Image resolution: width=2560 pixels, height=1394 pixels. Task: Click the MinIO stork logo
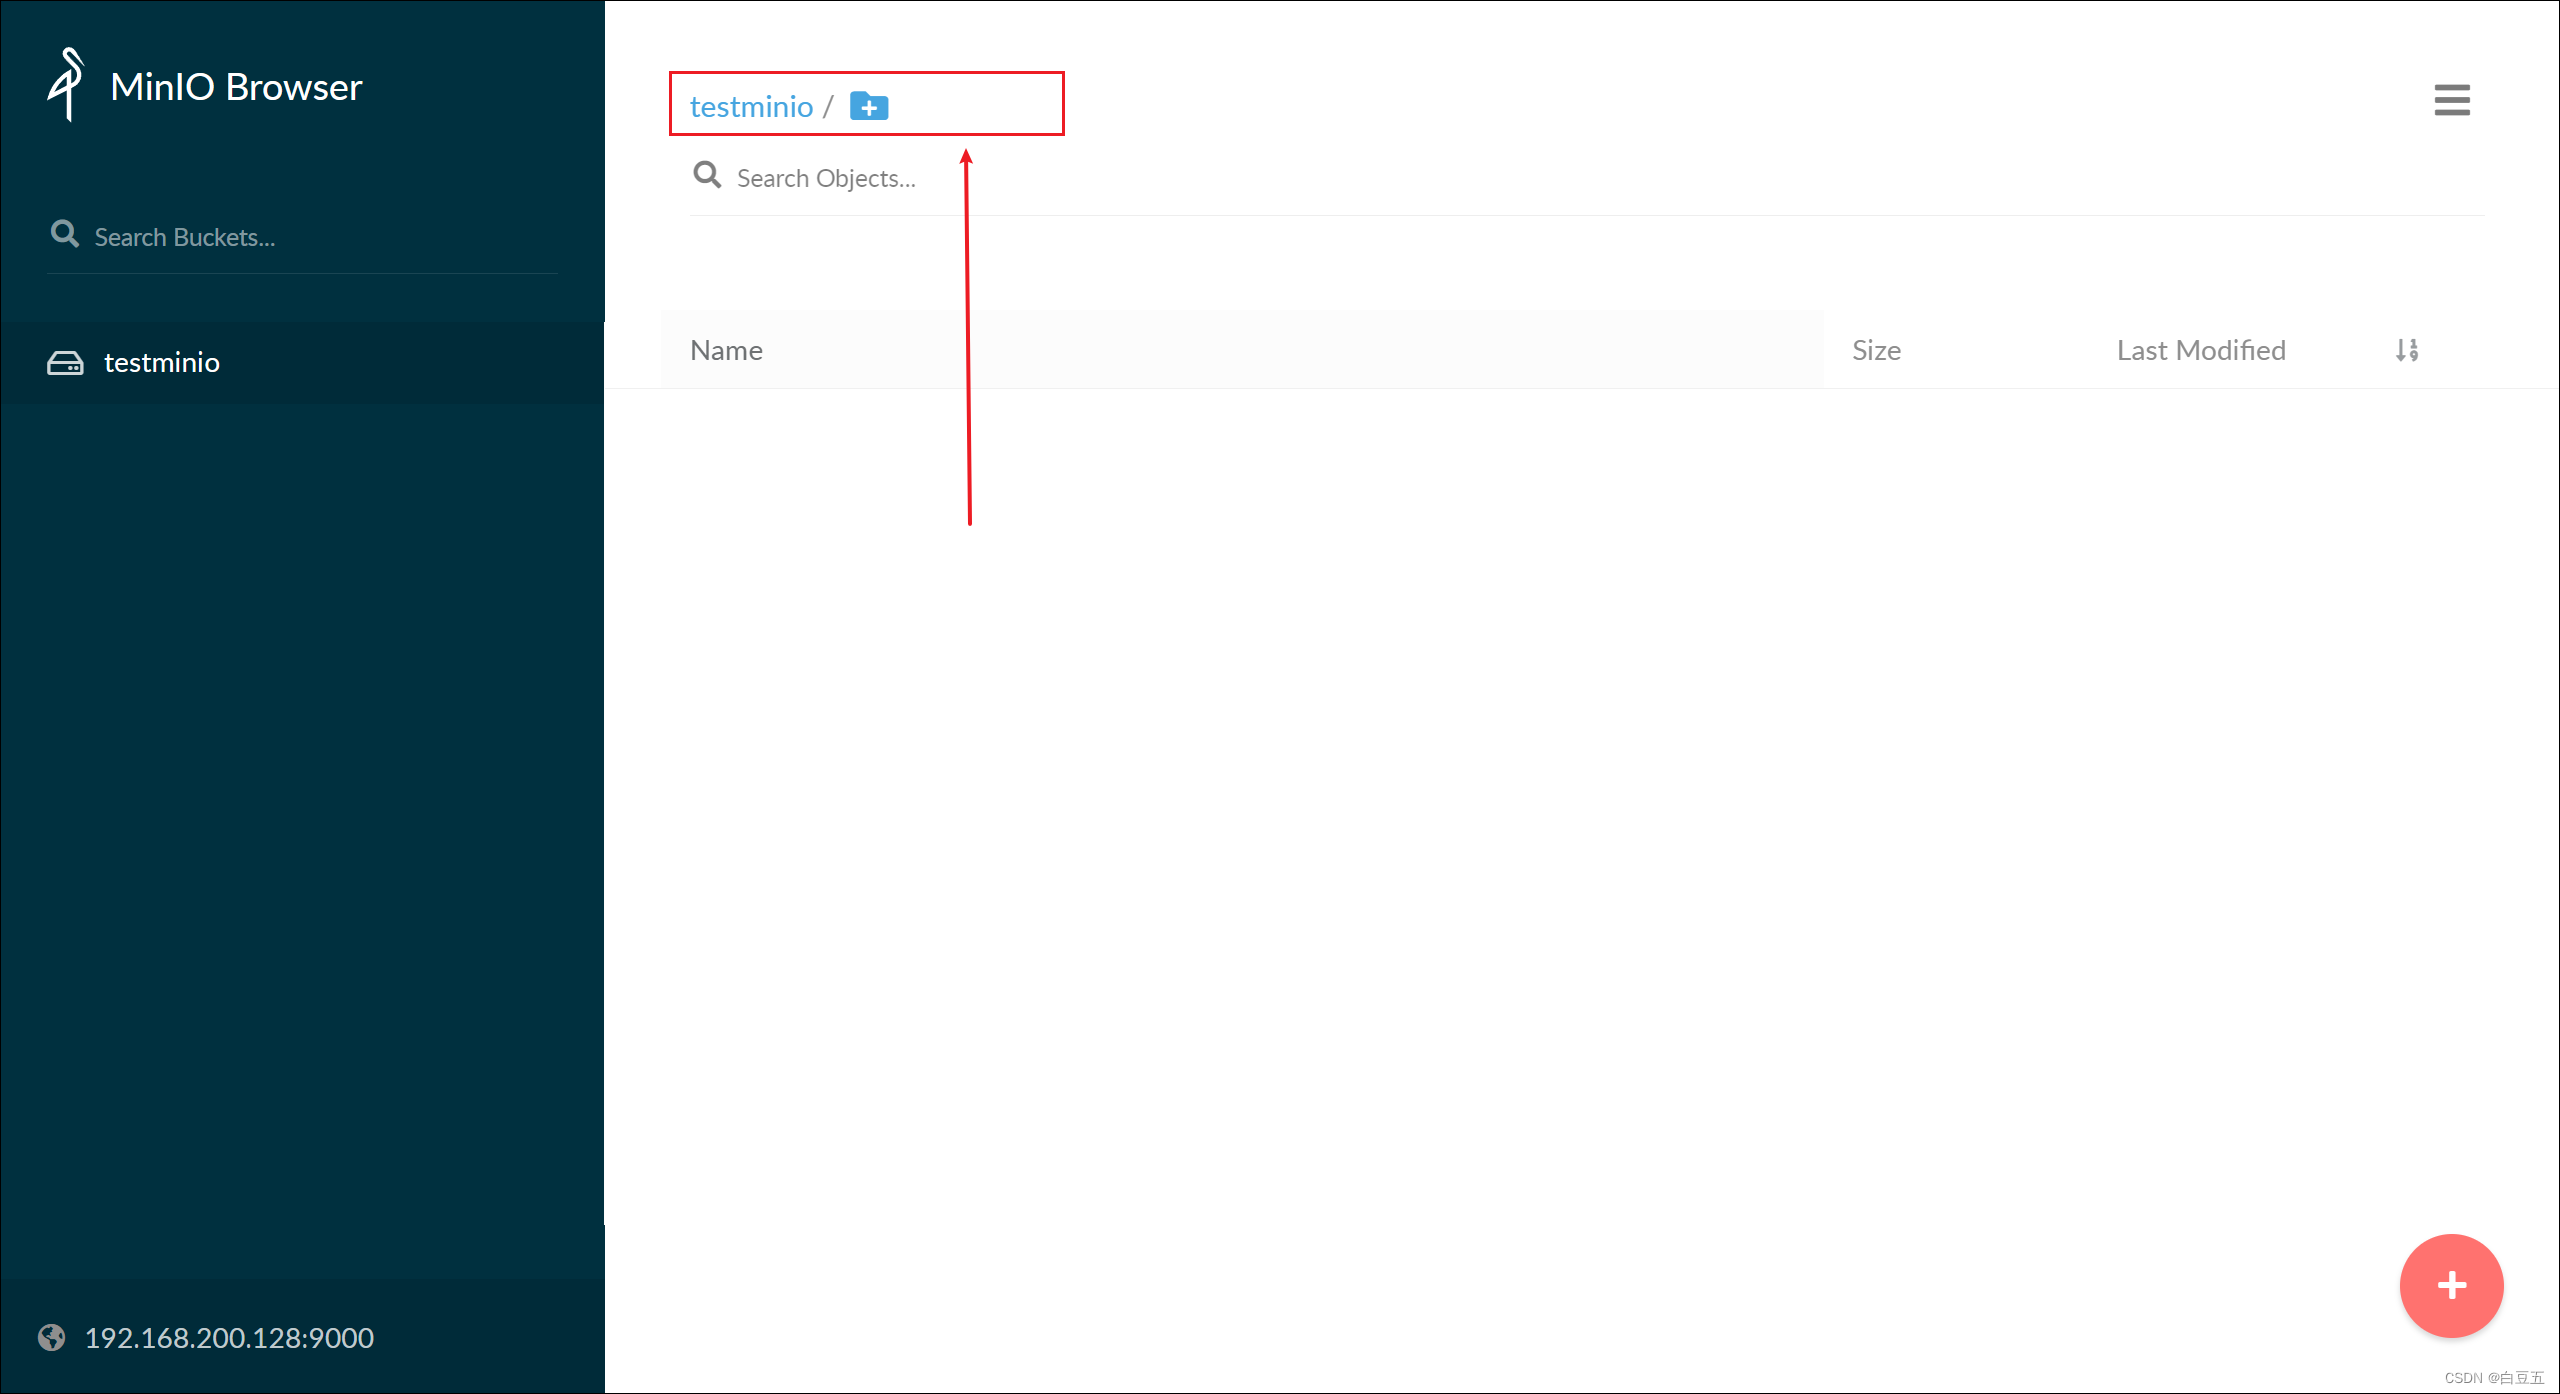[x=67, y=85]
